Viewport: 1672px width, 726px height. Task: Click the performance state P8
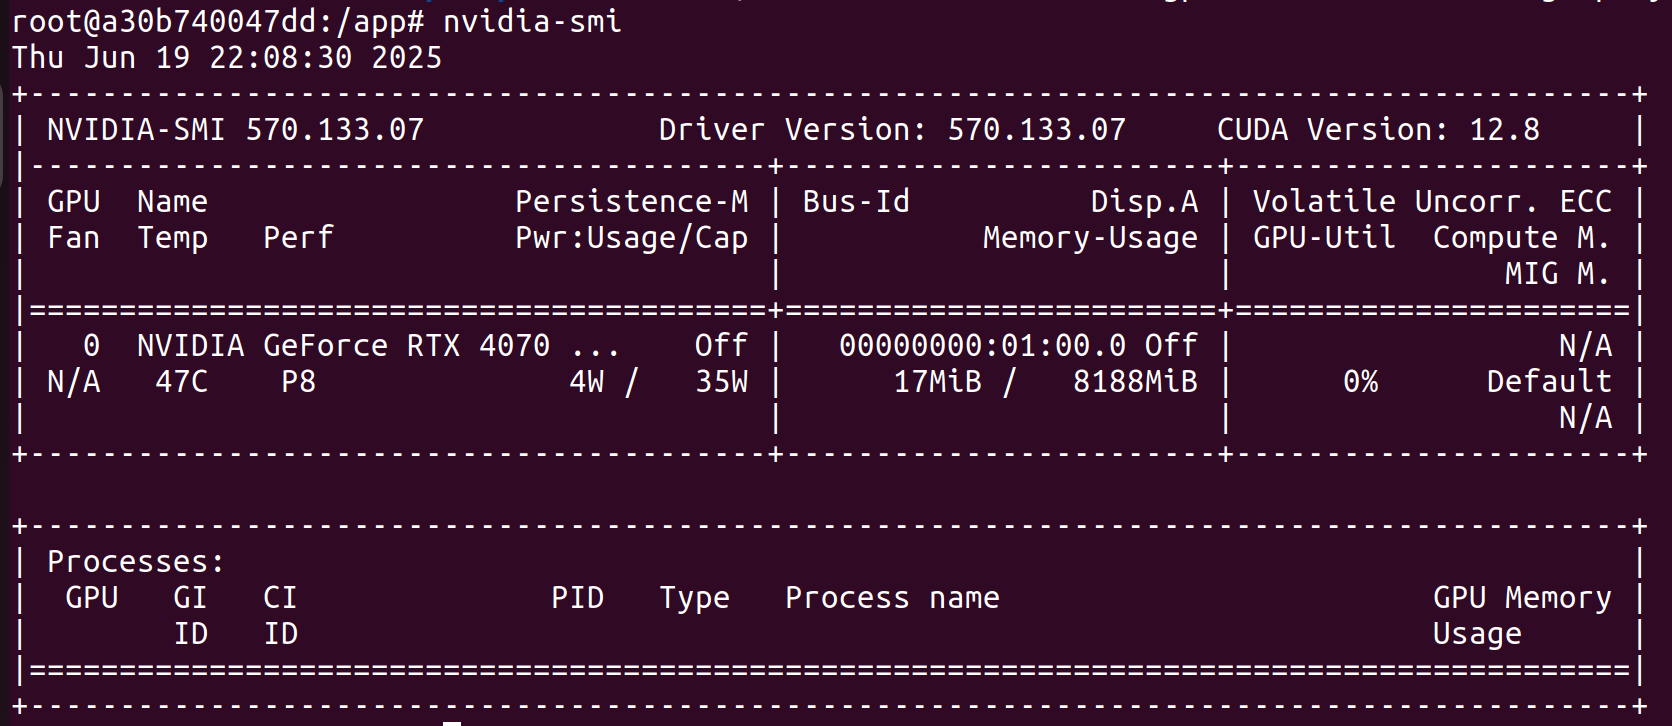click(298, 381)
